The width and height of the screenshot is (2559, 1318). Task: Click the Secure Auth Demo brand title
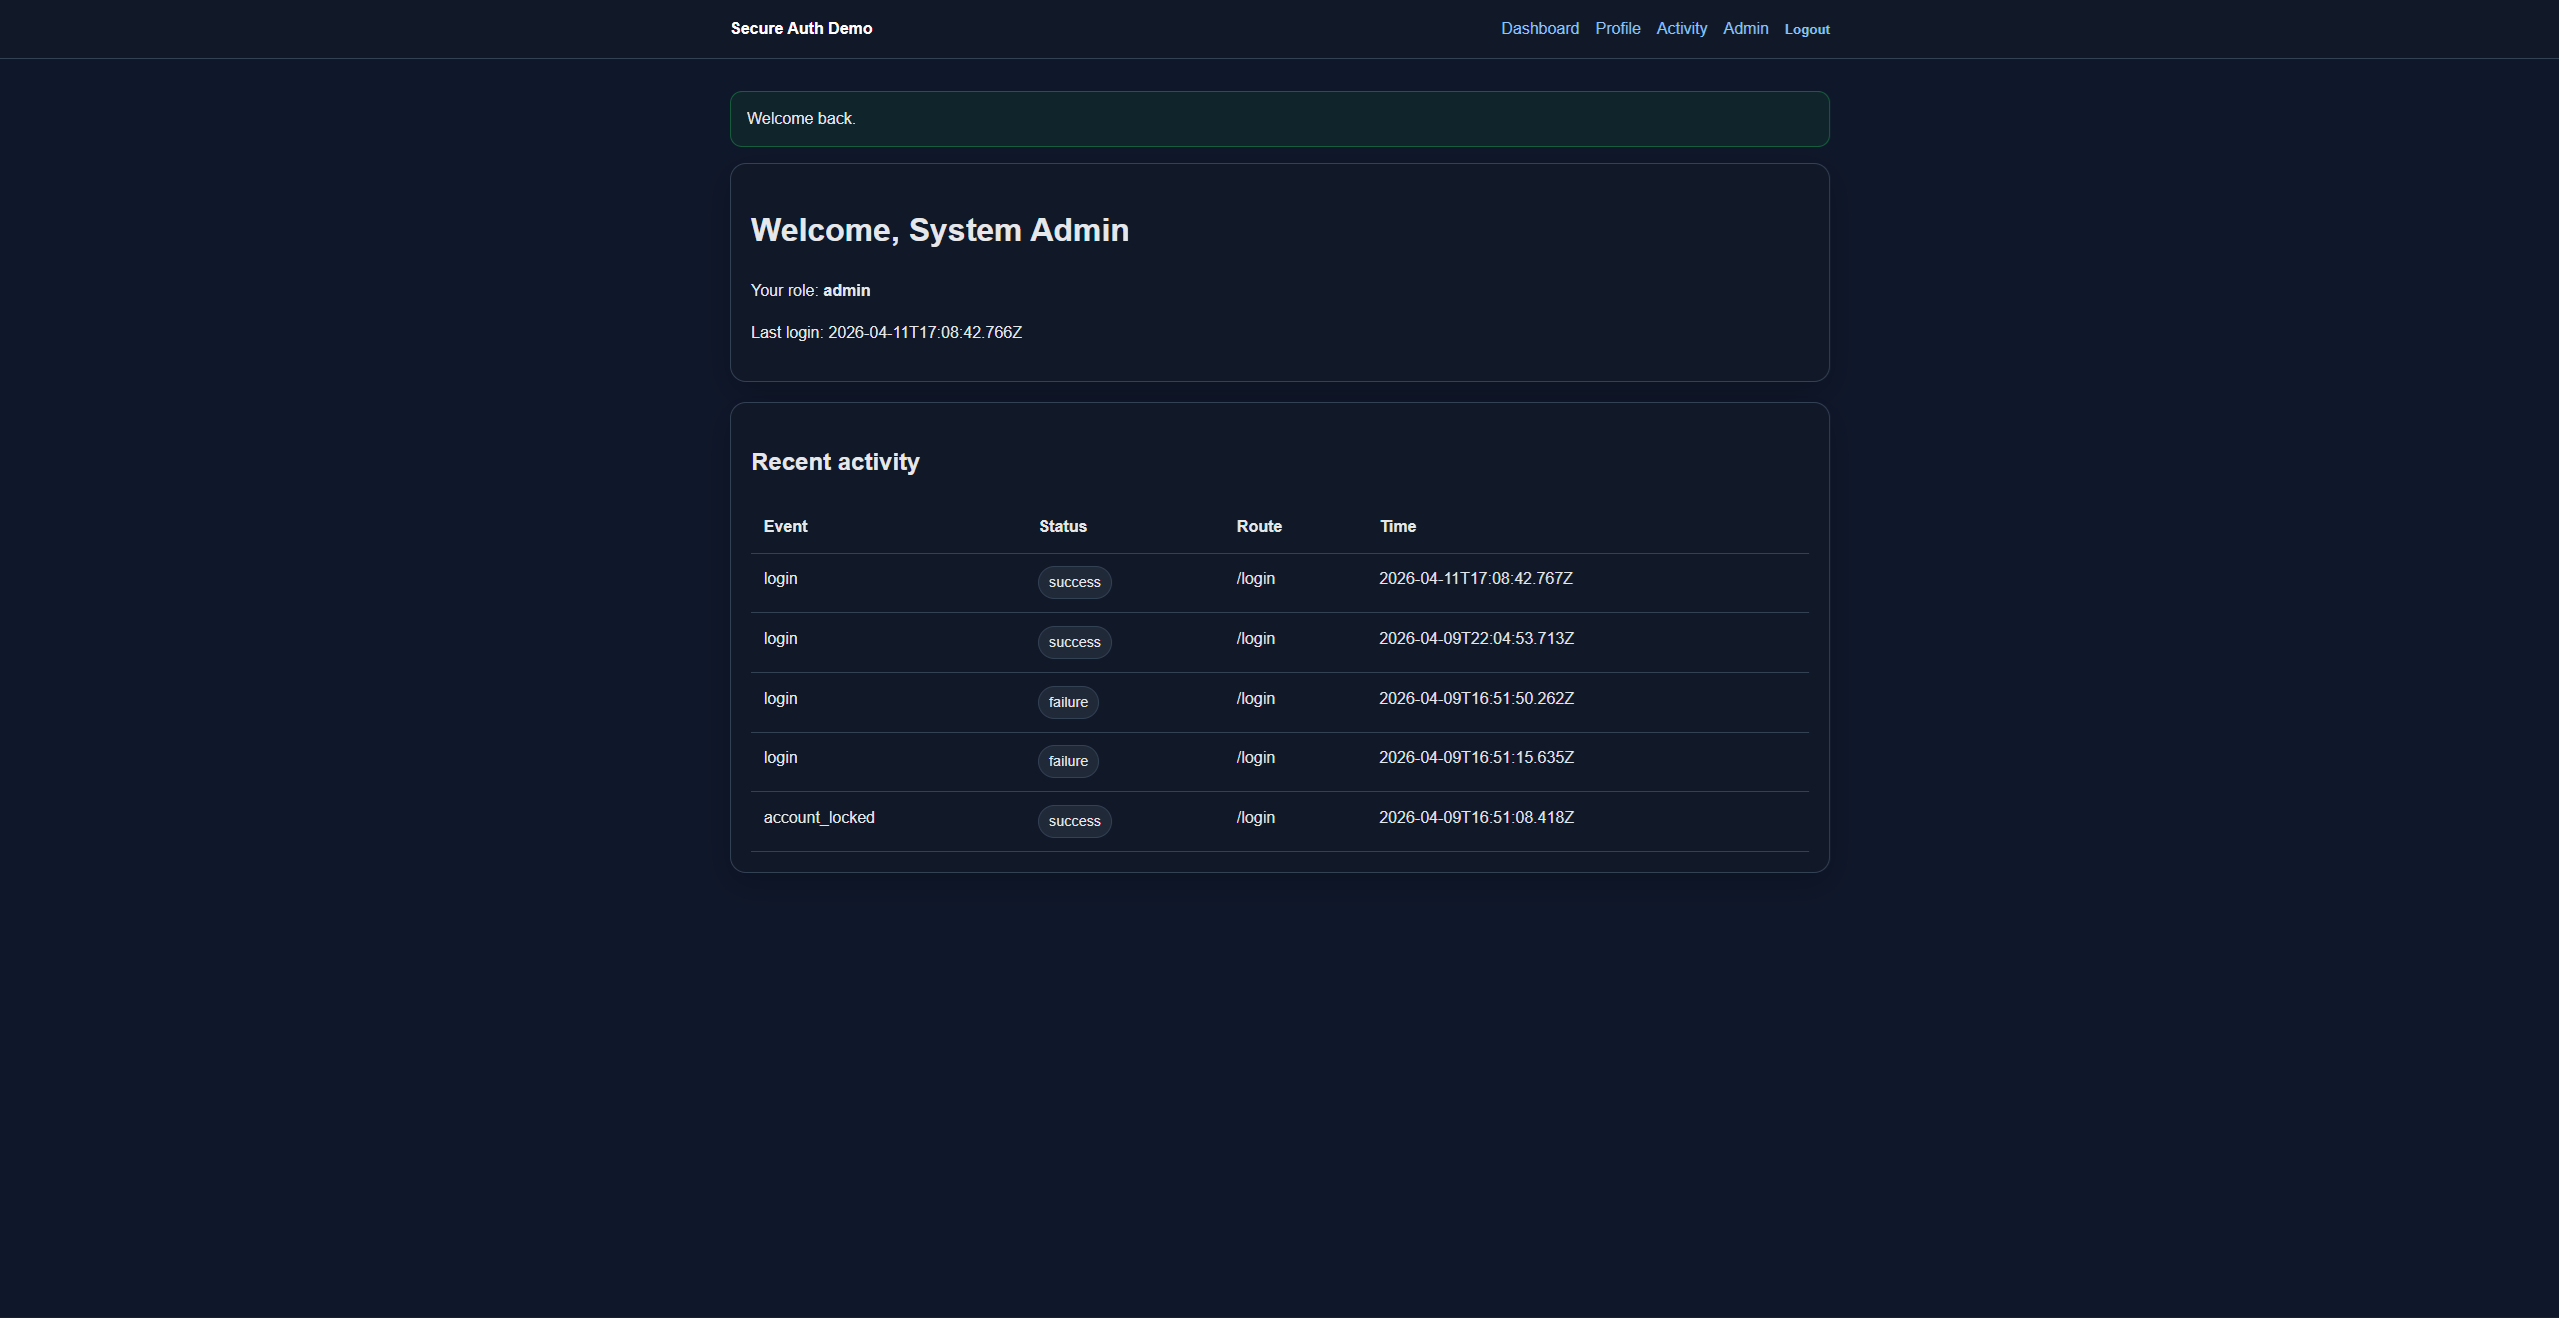(x=800, y=28)
